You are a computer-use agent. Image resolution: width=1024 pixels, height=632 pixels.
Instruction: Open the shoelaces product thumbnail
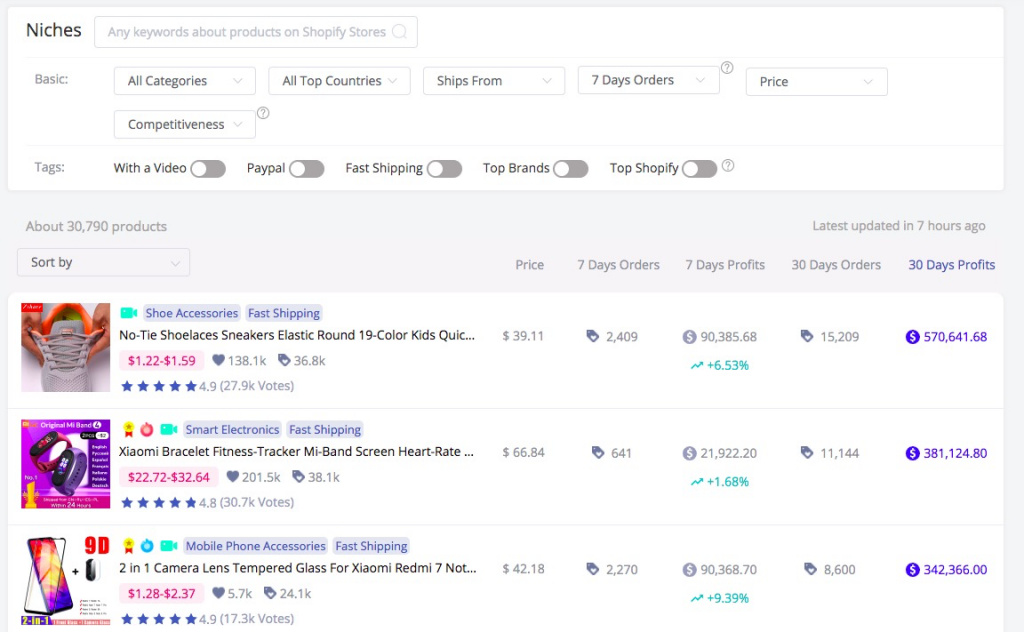65,347
